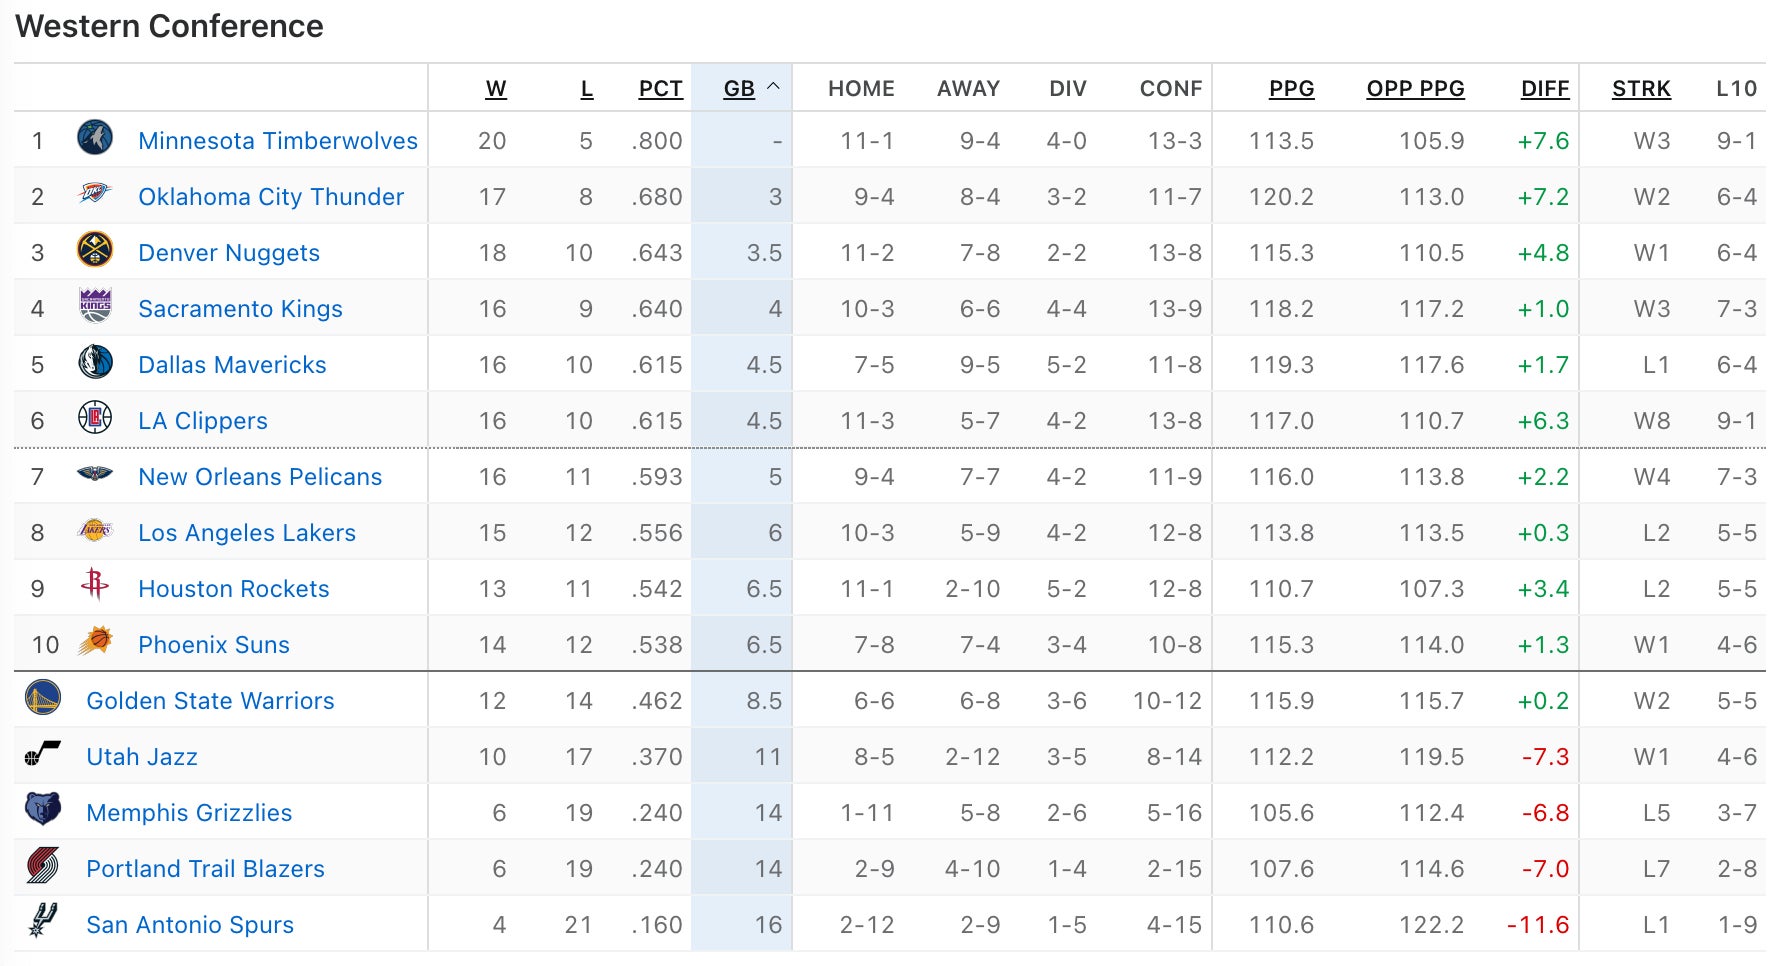Click the Oklahoma City Thunder logo
The image size is (1788, 966).
coord(95,194)
